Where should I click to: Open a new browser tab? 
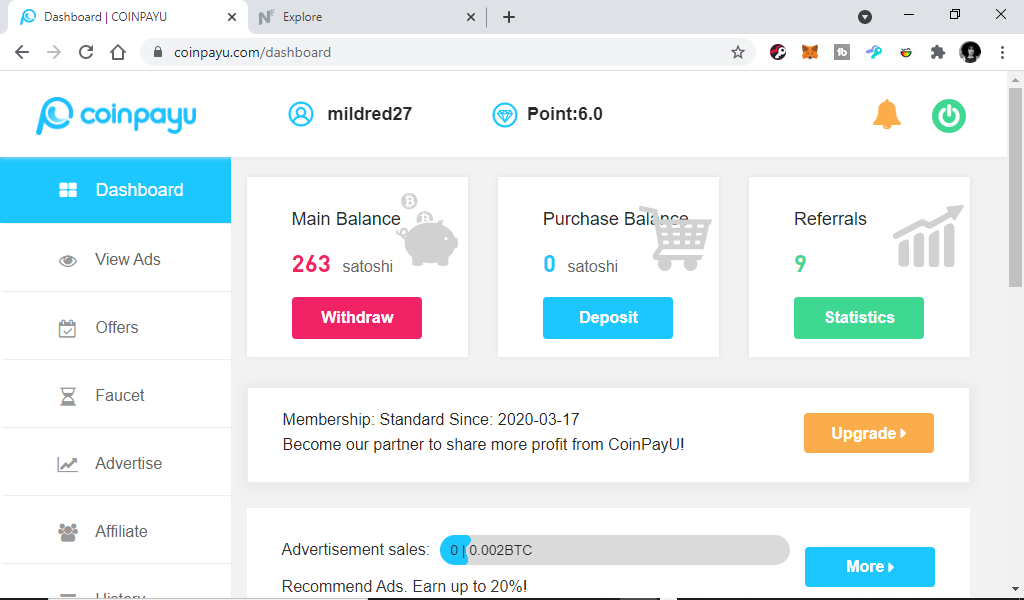[x=509, y=17]
